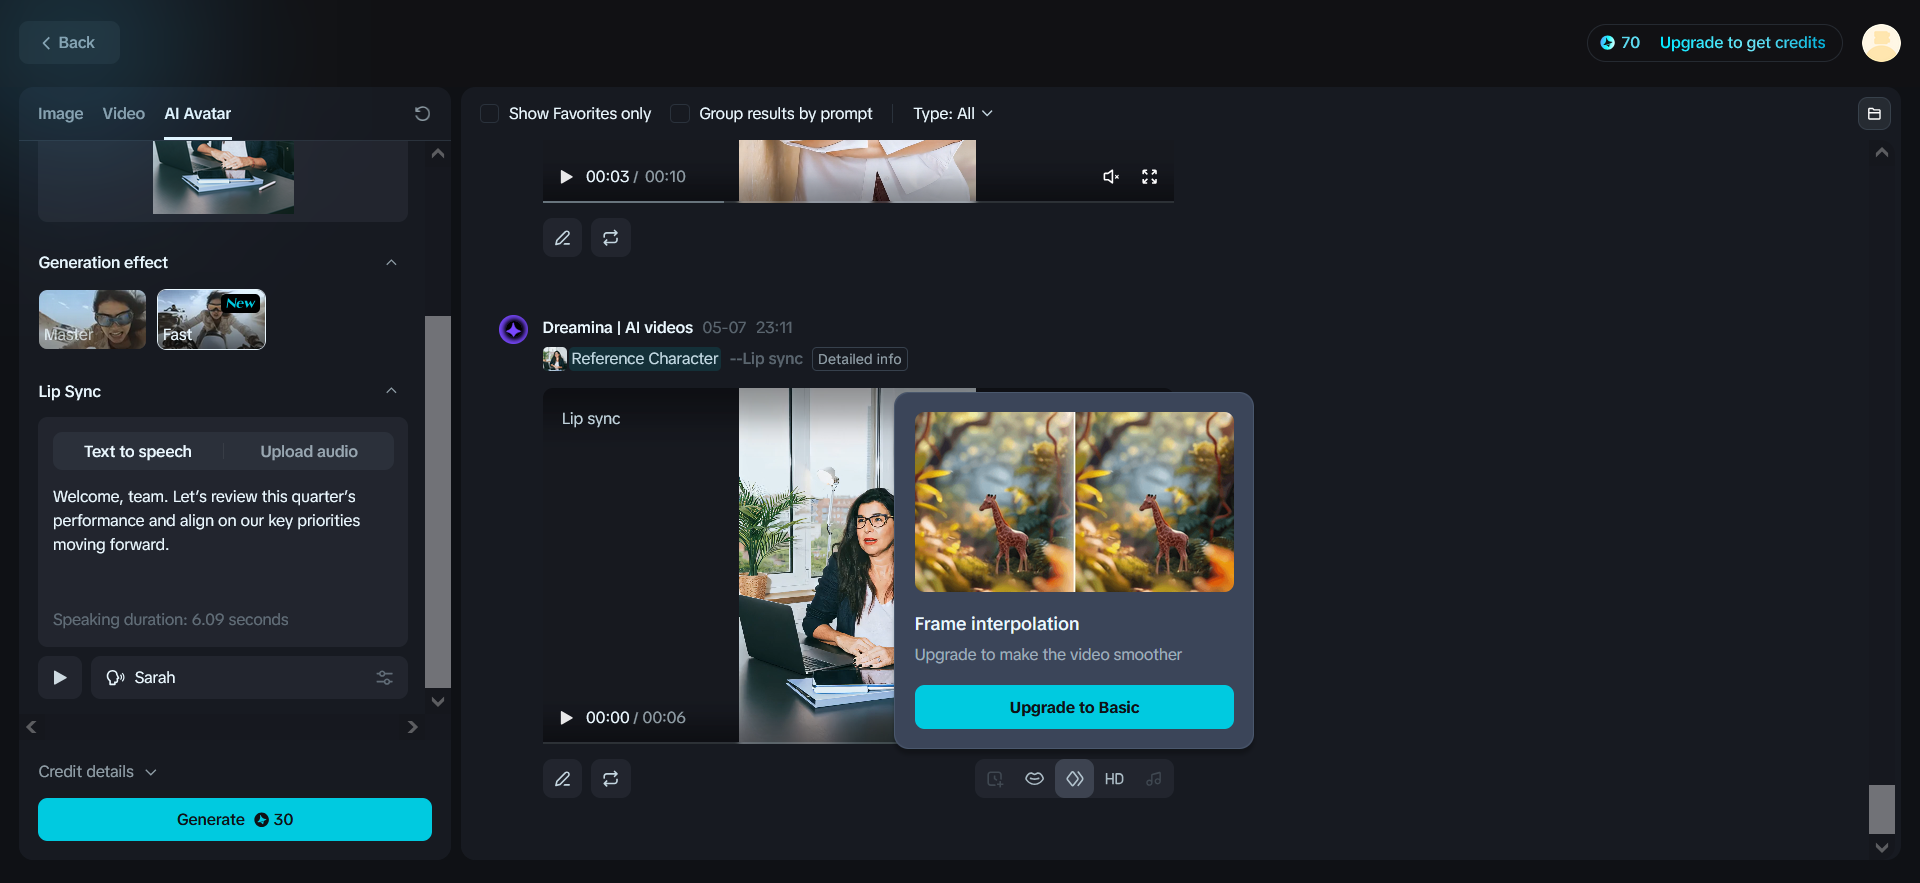Screen dimensions: 1920x883
Task: Collapse the Generation effect section
Action: point(392,263)
